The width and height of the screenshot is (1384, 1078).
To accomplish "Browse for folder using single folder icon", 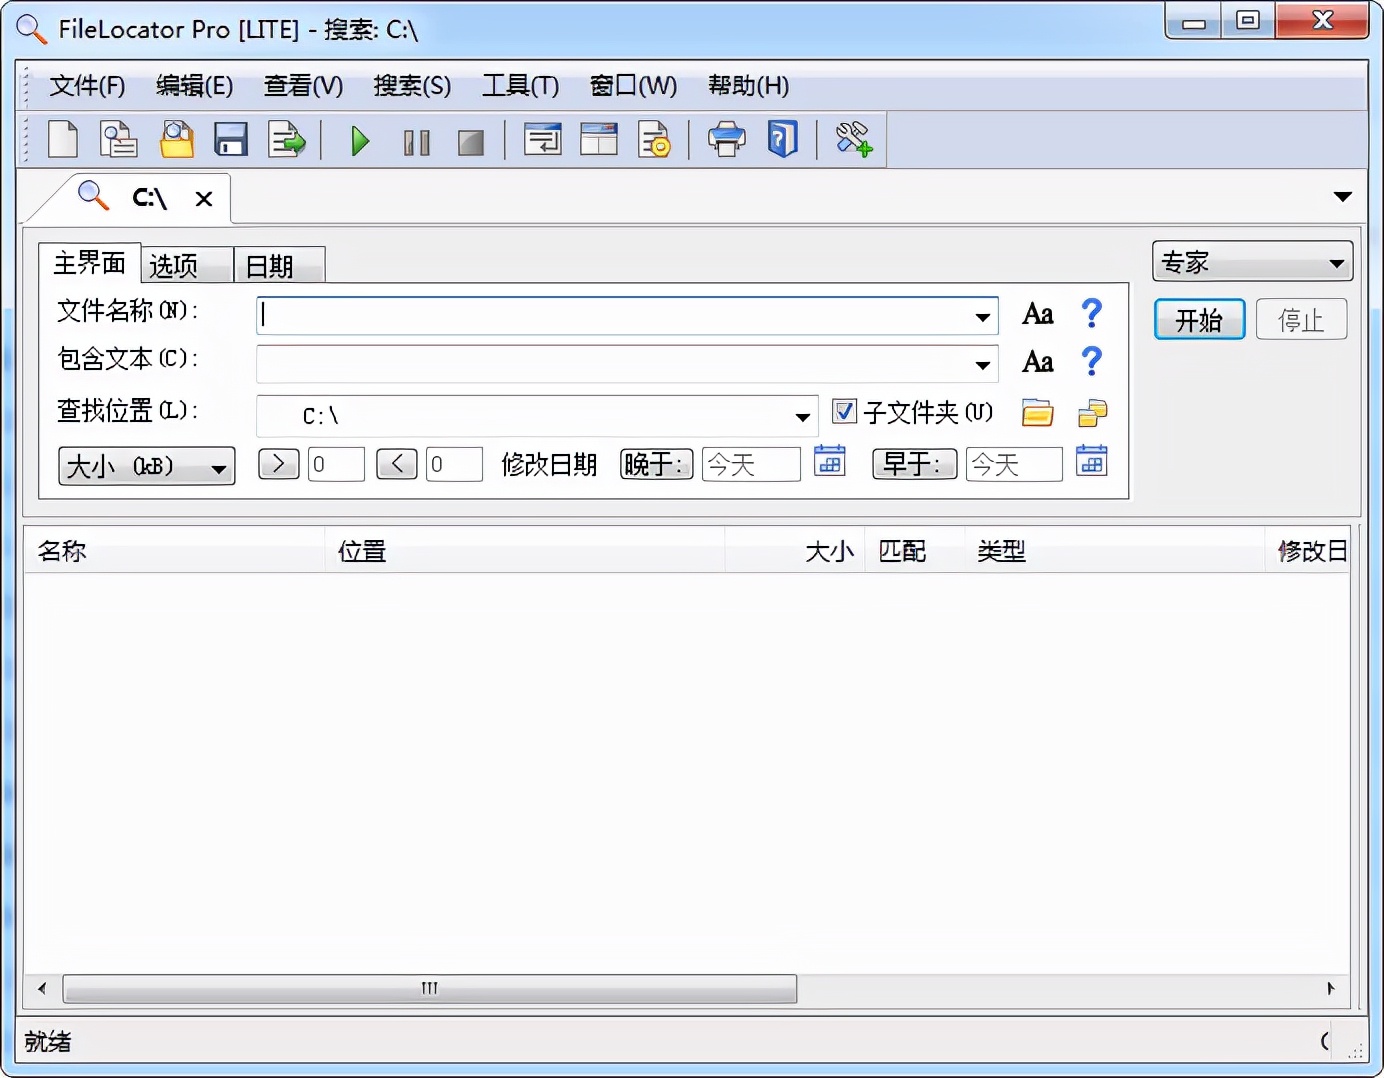I will point(1037,412).
